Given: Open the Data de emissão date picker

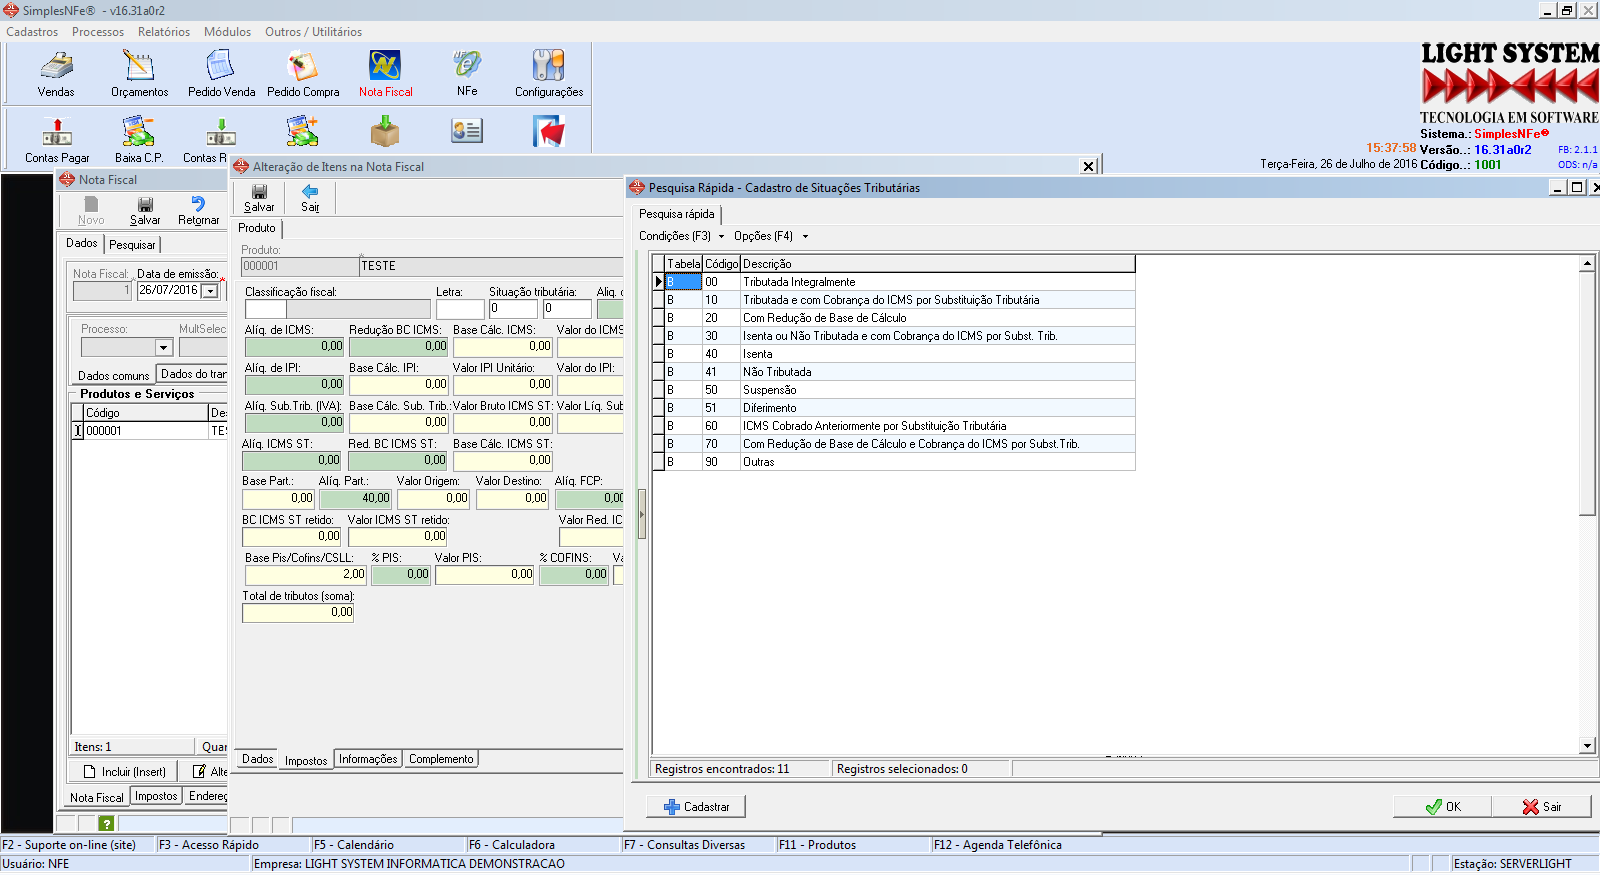Looking at the screenshot, I should click(210, 291).
